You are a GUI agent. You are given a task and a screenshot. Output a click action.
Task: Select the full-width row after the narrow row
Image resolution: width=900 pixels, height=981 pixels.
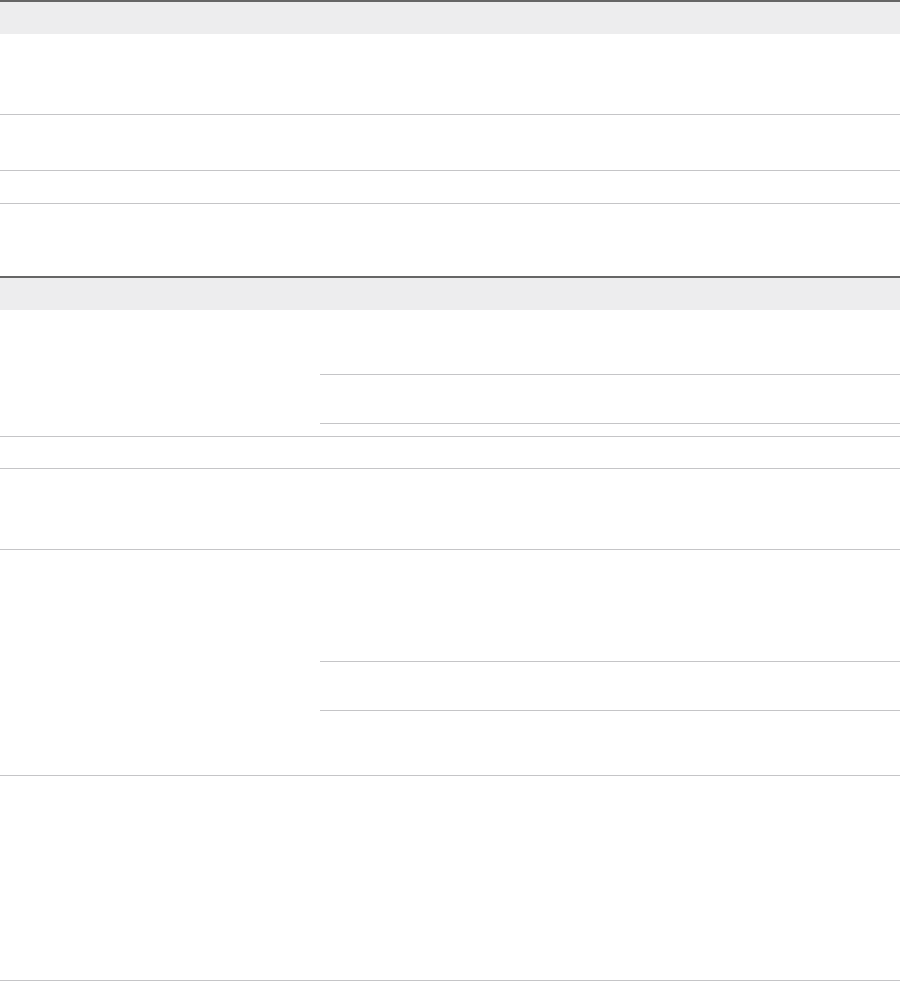pos(450,509)
